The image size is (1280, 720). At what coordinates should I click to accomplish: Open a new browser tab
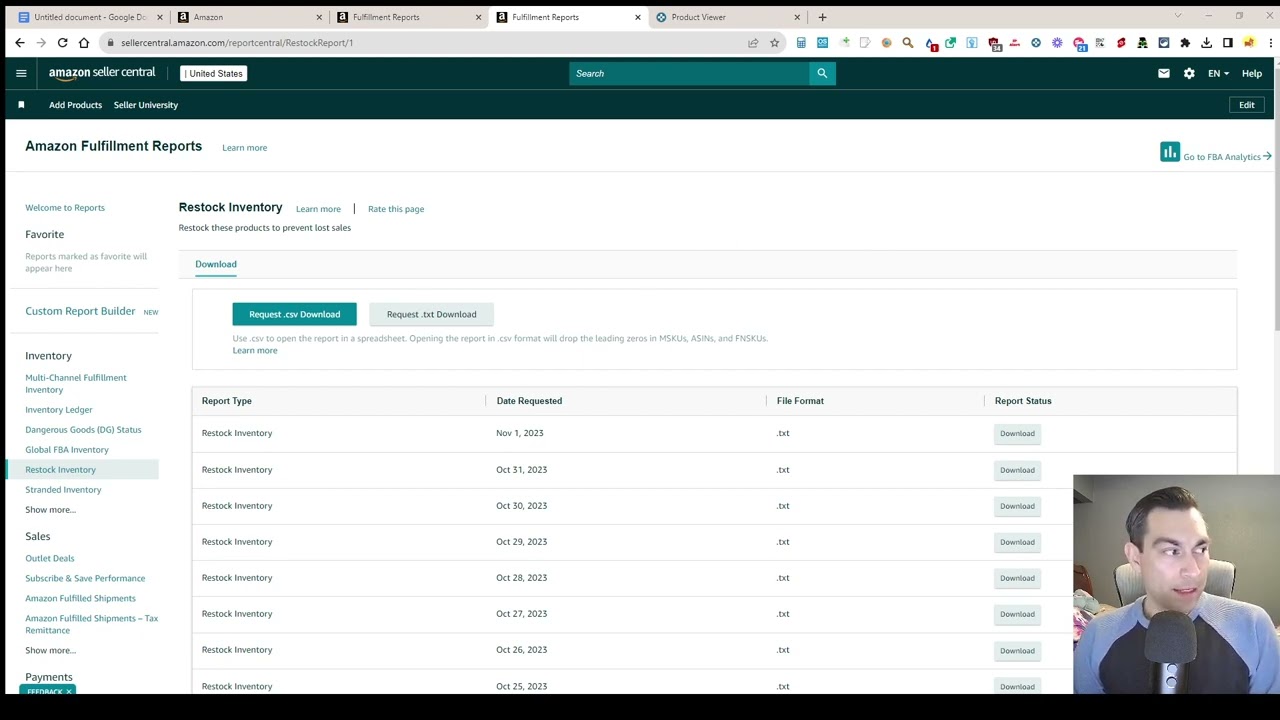(822, 17)
